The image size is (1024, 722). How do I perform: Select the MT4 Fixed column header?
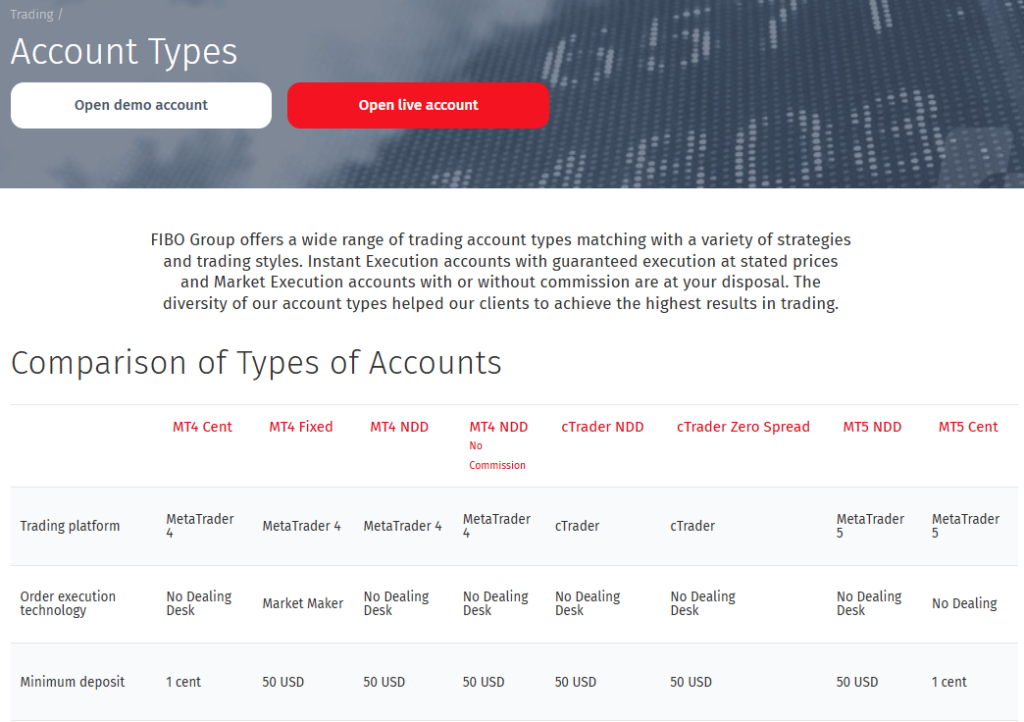[x=301, y=427]
